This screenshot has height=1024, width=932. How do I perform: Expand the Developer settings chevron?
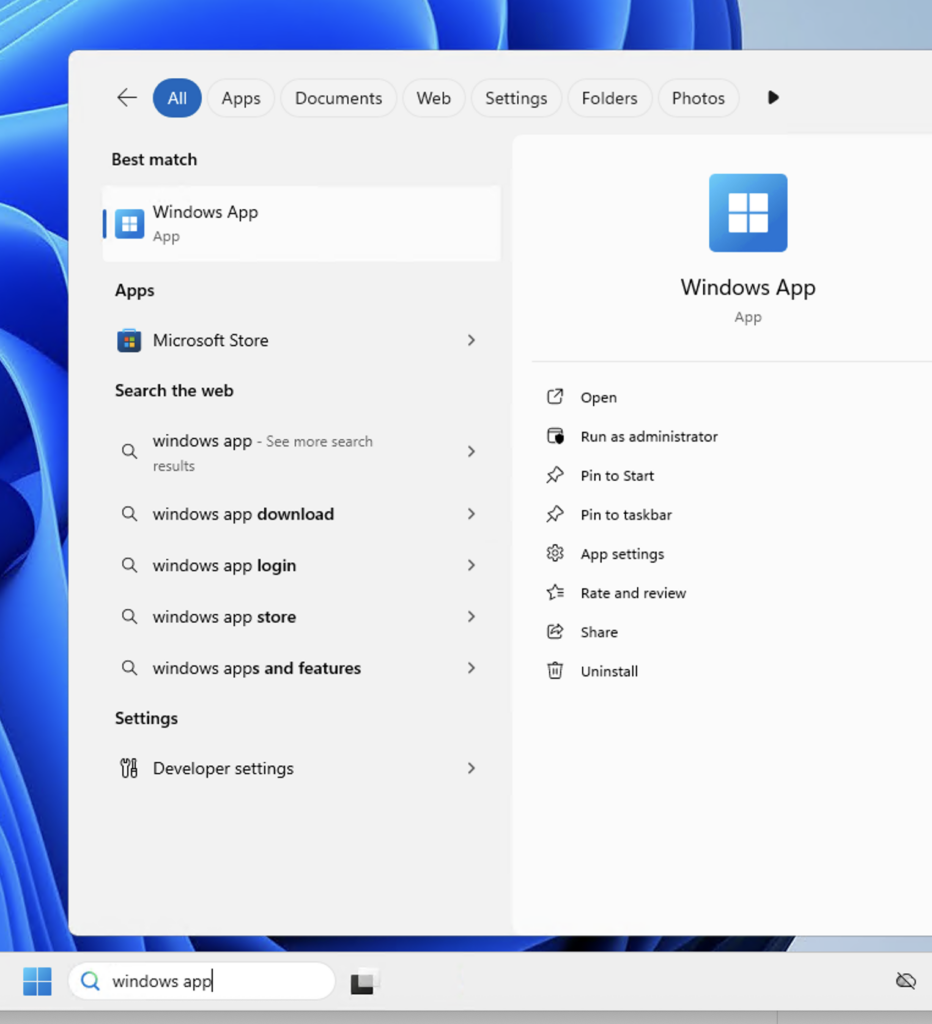pos(471,769)
